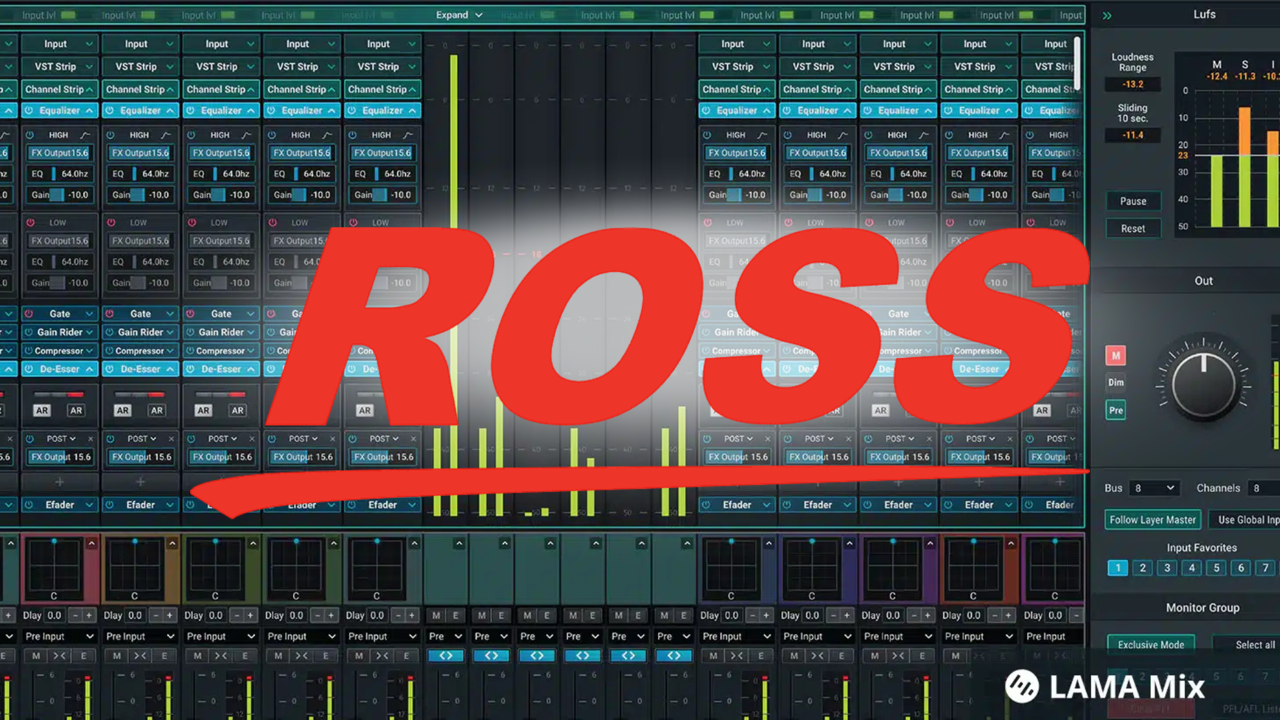The height and width of the screenshot is (720, 1280).
Task: Expand the Expand dropdown at top
Action: pyautogui.click(x=459, y=15)
